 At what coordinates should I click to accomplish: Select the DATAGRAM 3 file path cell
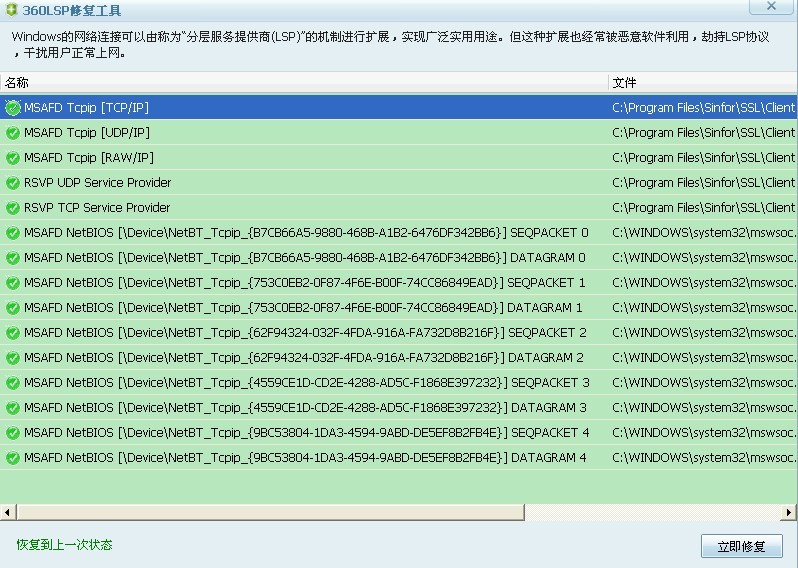(x=702, y=408)
